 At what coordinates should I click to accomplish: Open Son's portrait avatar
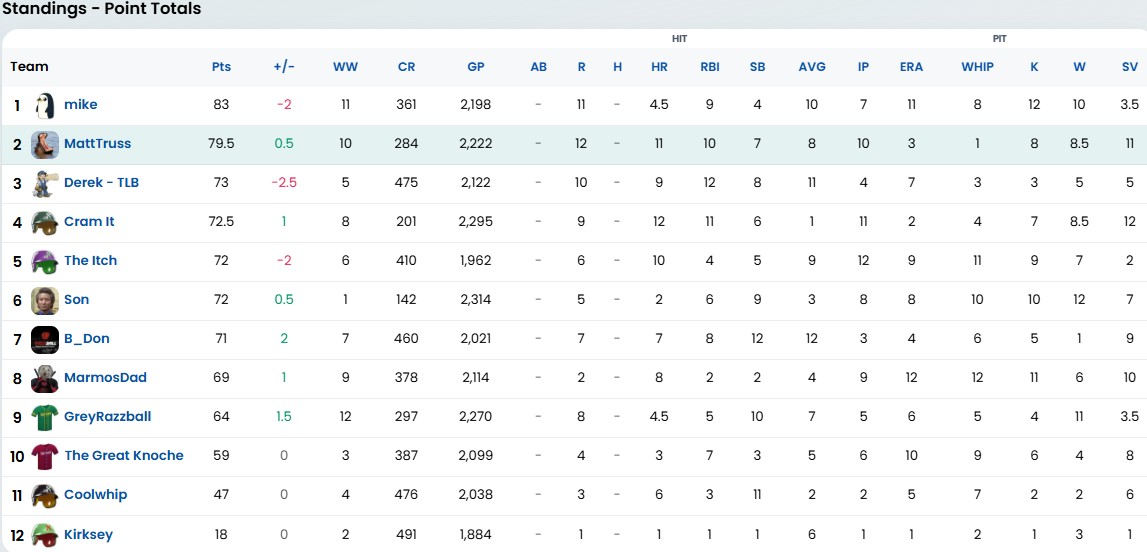pyautogui.click(x=45, y=300)
